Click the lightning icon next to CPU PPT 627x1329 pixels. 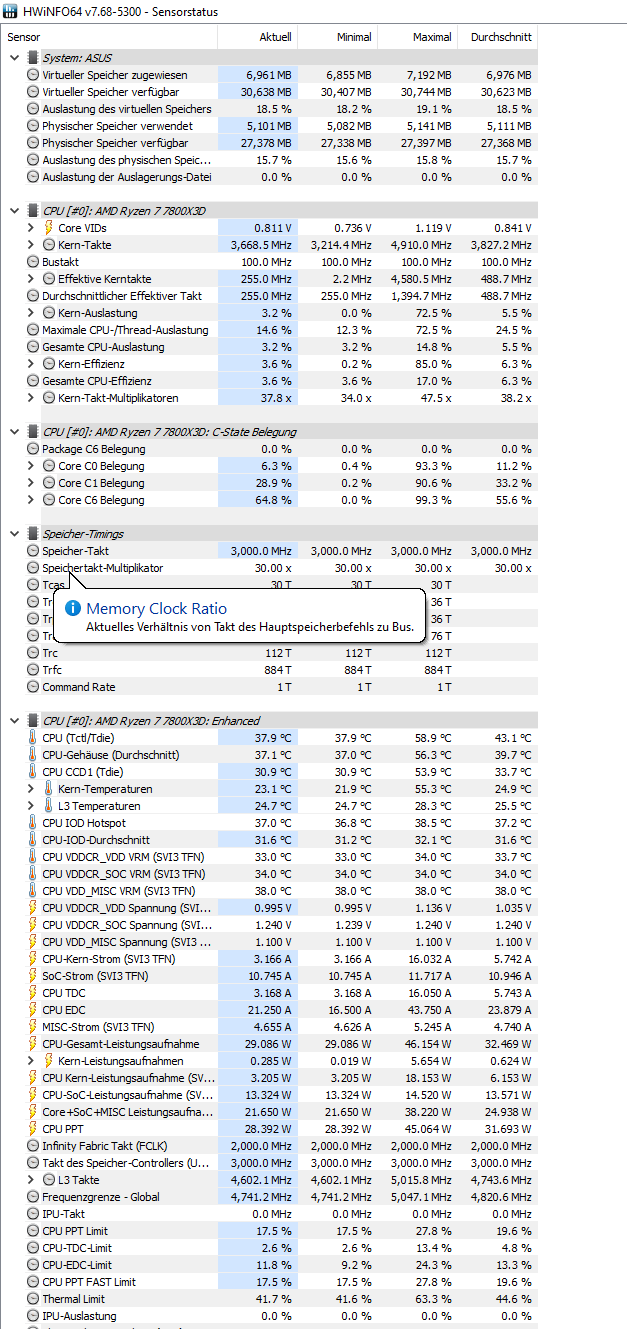[x=33, y=1129]
